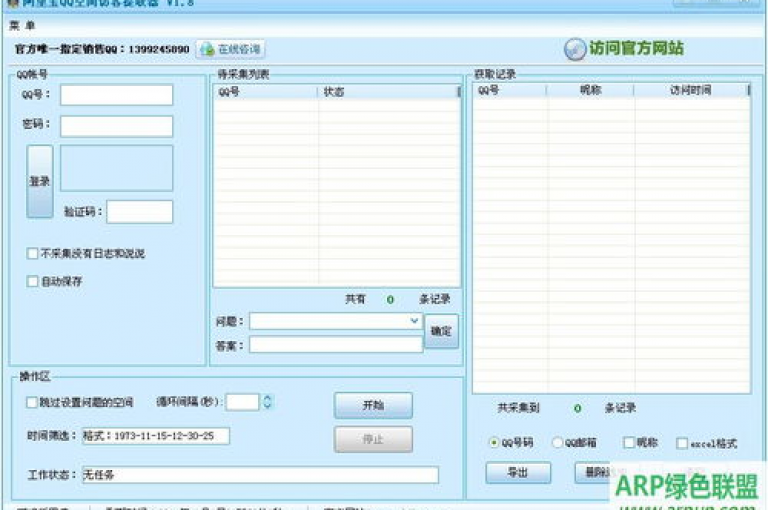Click the captcha image box
This screenshot has width=768, height=510.
pyautogui.click(x=117, y=168)
